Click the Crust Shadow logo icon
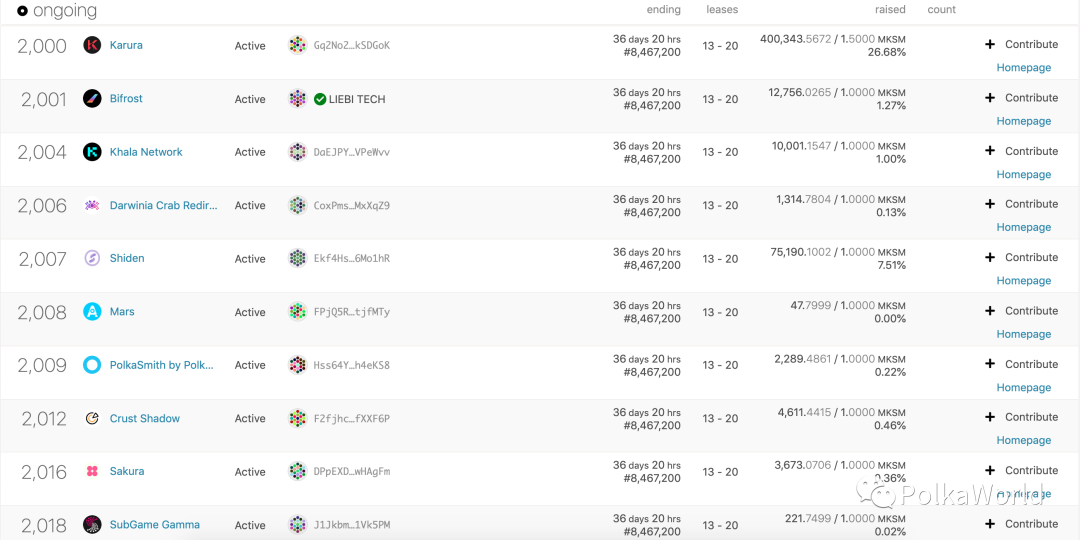 (x=92, y=418)
